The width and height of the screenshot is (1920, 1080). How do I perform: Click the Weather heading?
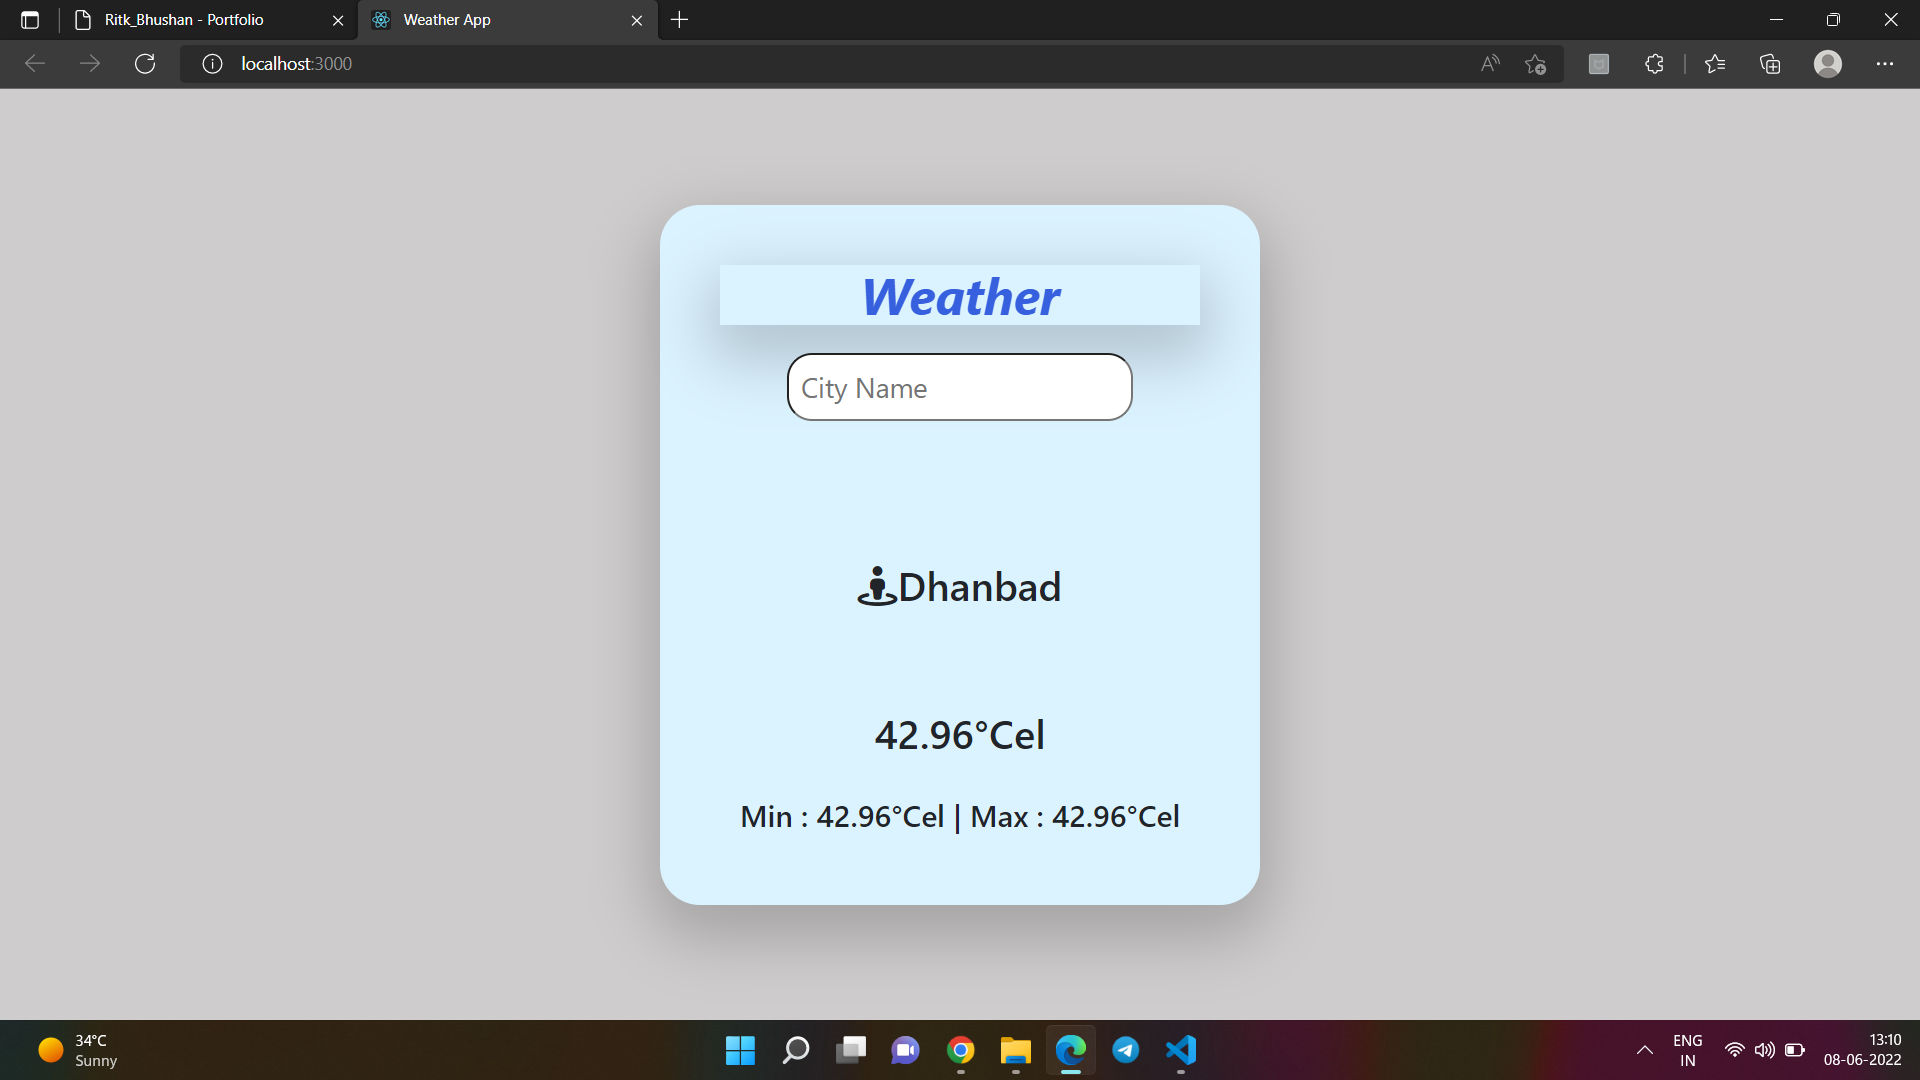(x=960, y=297)
